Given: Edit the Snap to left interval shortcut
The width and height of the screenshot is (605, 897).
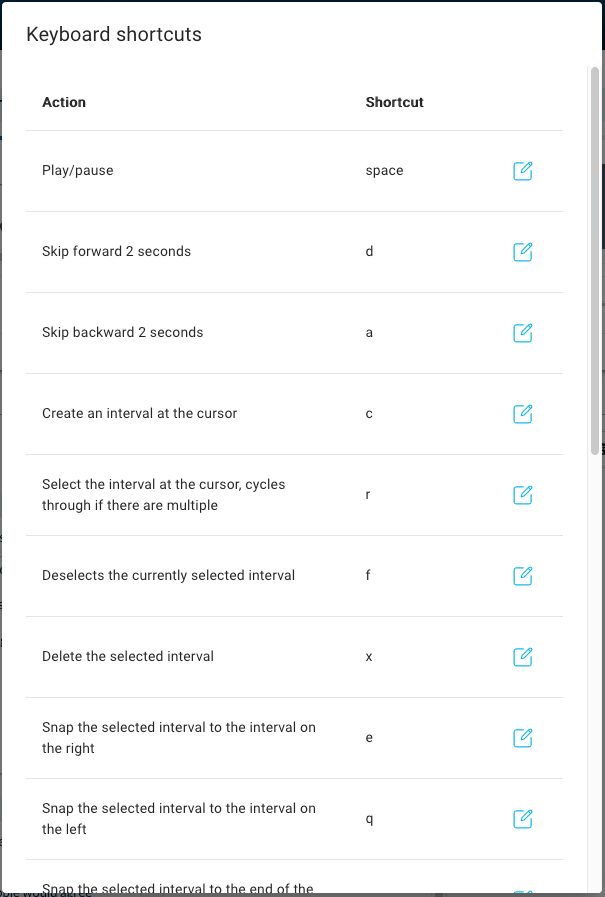Looking at the screenshot, I should click(x=522, y=819).
